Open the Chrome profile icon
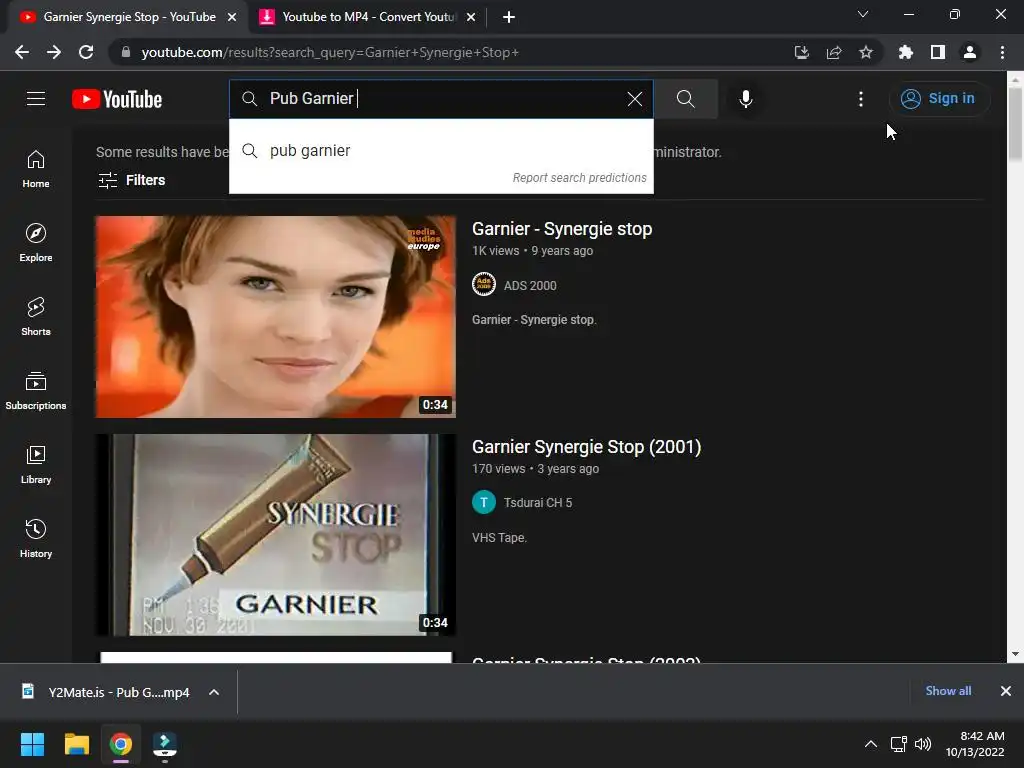This screenshot has height=768, width=1024. point(970,52)
